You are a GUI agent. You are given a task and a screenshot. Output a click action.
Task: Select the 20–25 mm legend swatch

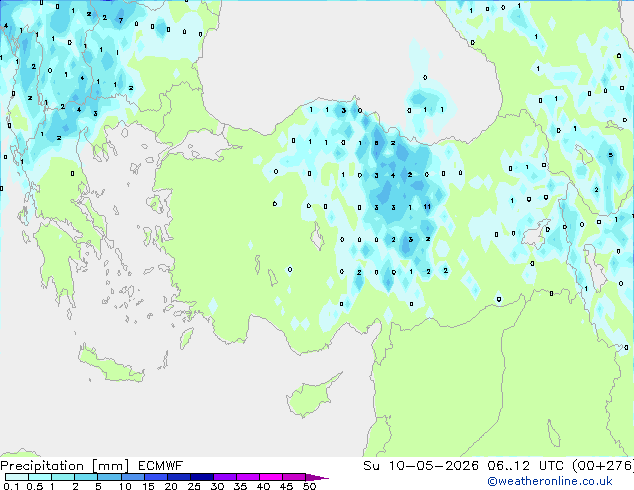pyautogui.click(x=179, y=477)
